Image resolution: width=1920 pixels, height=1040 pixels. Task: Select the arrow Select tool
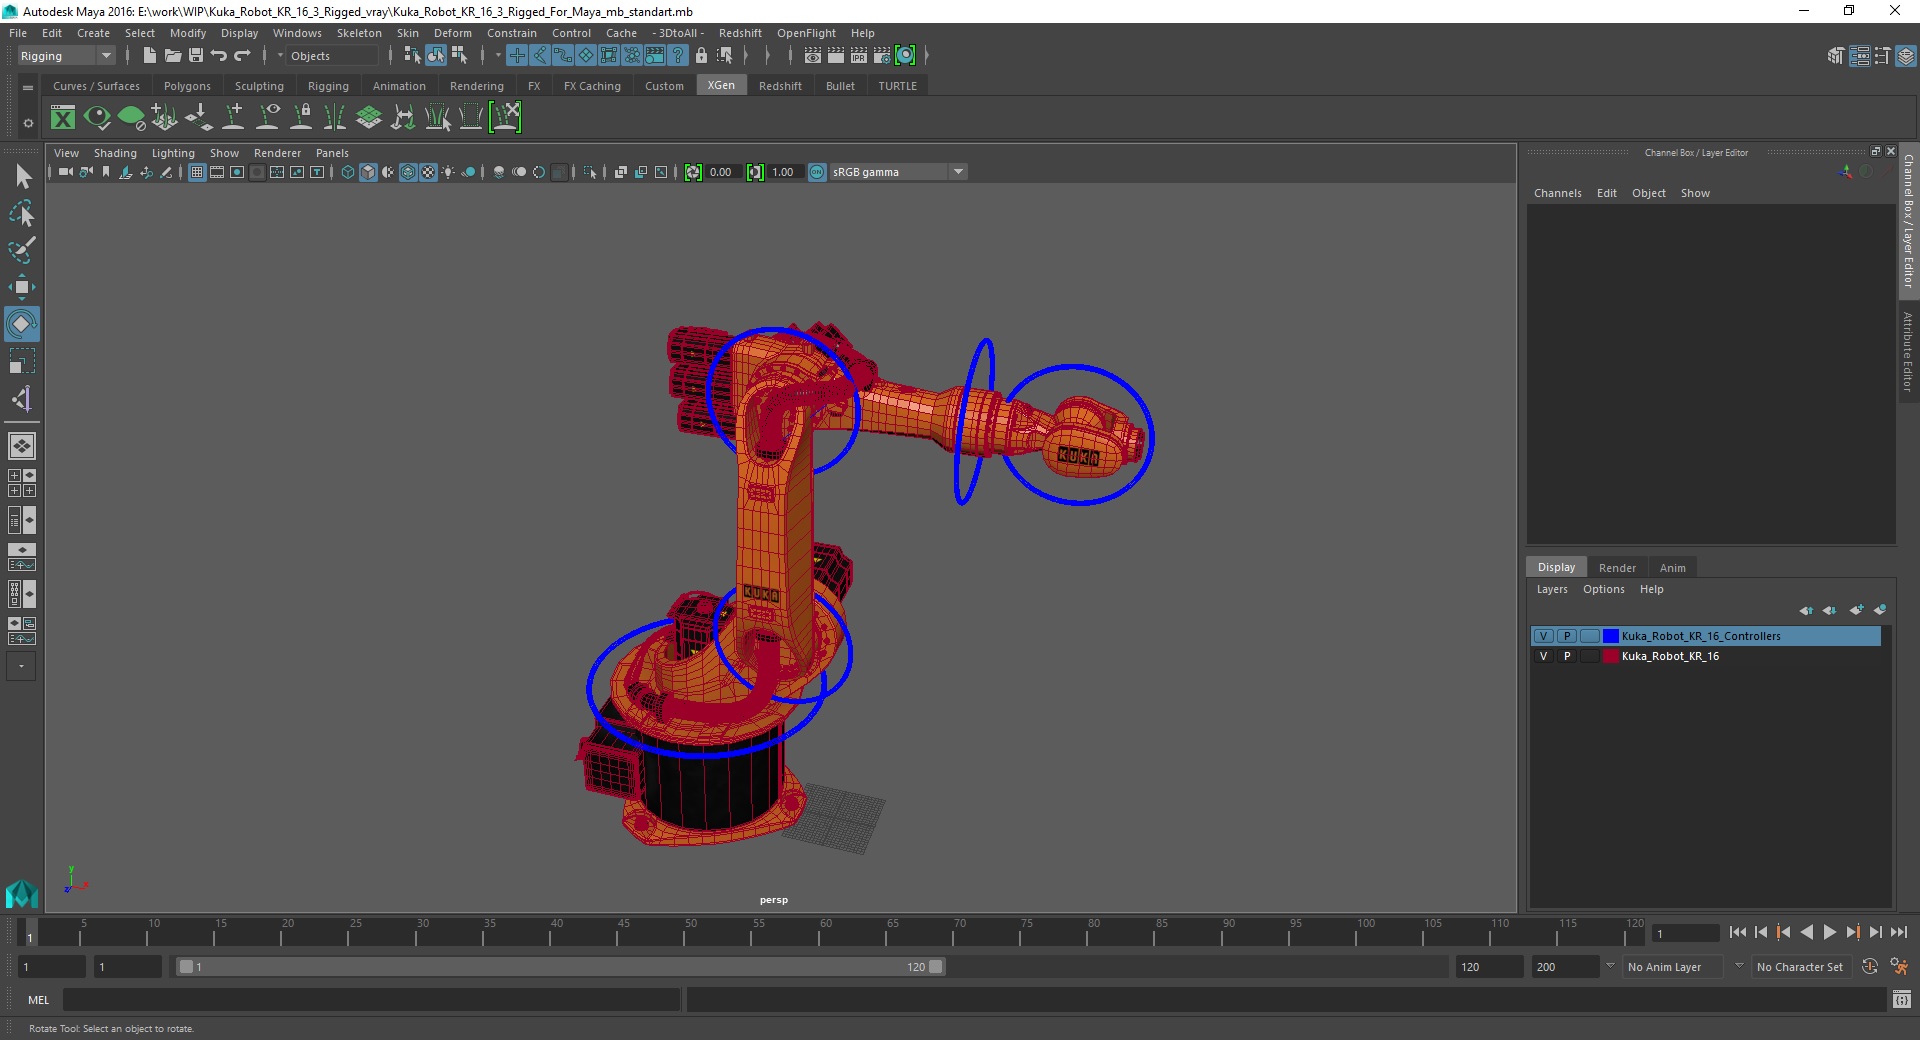(22, 177)
